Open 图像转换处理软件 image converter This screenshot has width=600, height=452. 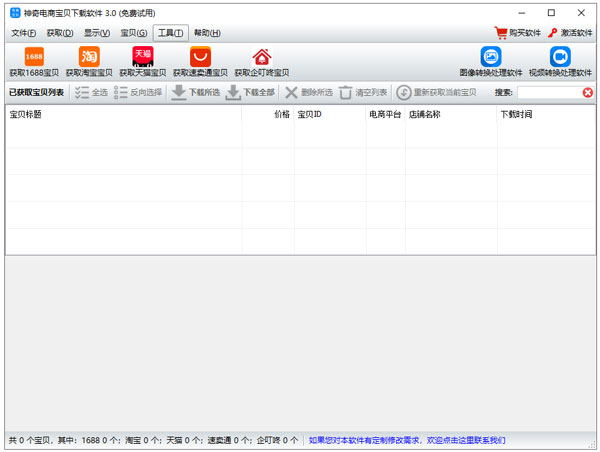point(491,62)
